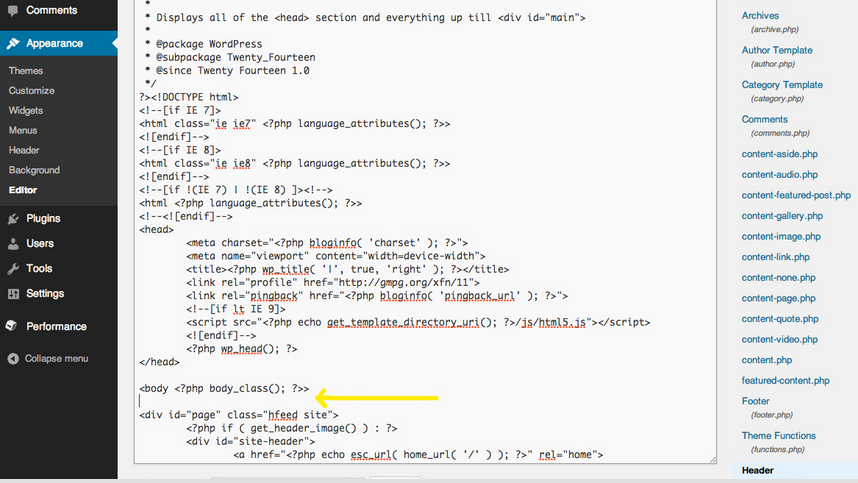
Task: Click the wp_head() line in code
Action: pos(242,349)
